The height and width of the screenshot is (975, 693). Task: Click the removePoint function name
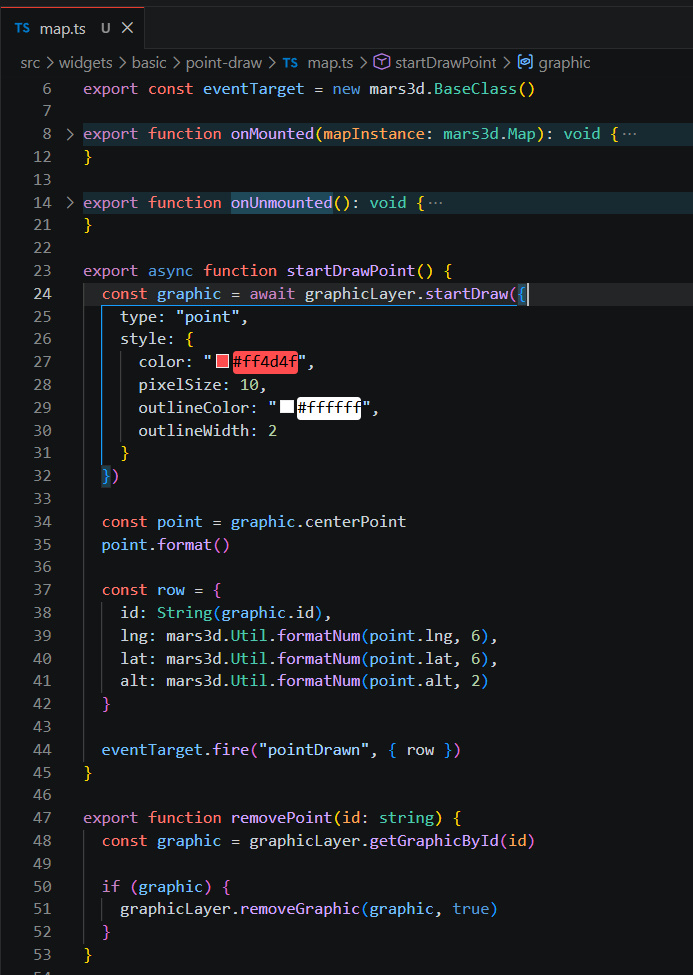(x=282, y=818)
